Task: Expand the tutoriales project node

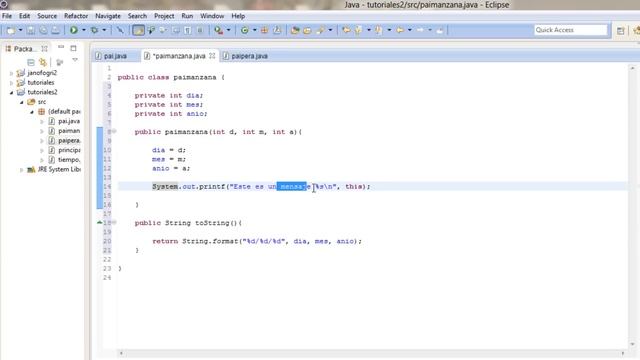Action: coord(11,83)
